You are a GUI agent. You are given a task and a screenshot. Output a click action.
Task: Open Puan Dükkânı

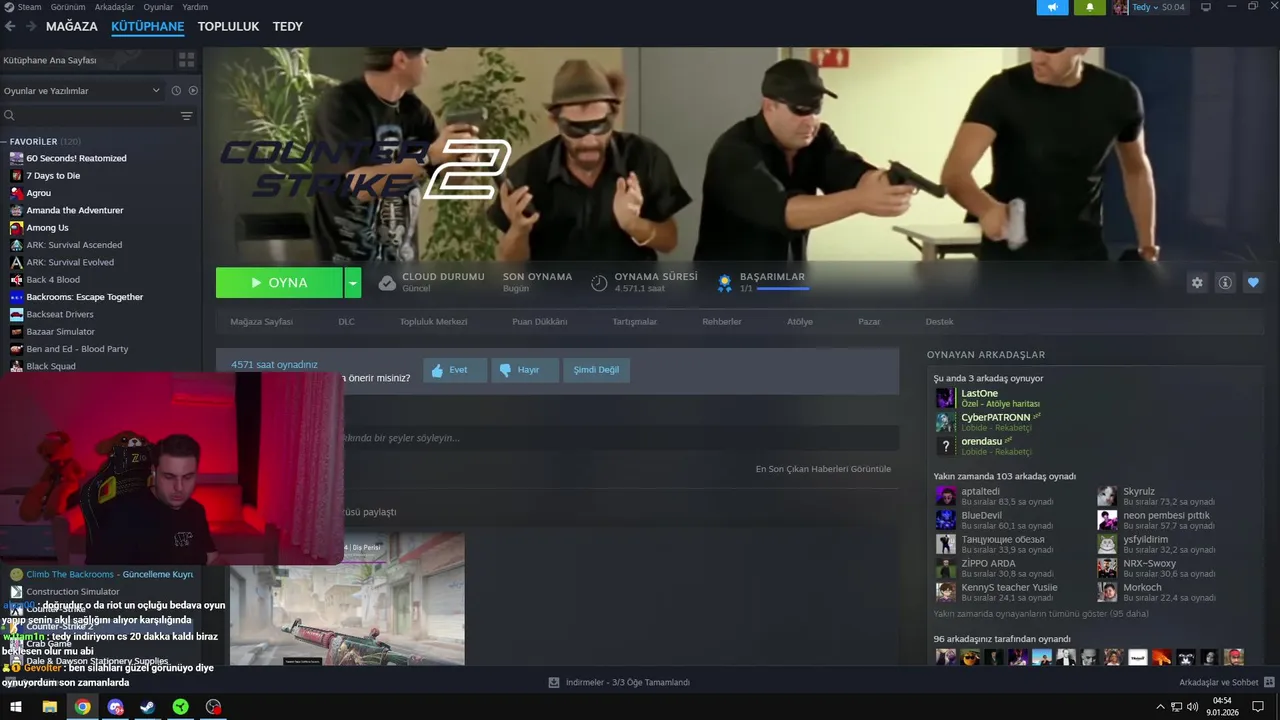pyautogui.click(x=540, y=322)
